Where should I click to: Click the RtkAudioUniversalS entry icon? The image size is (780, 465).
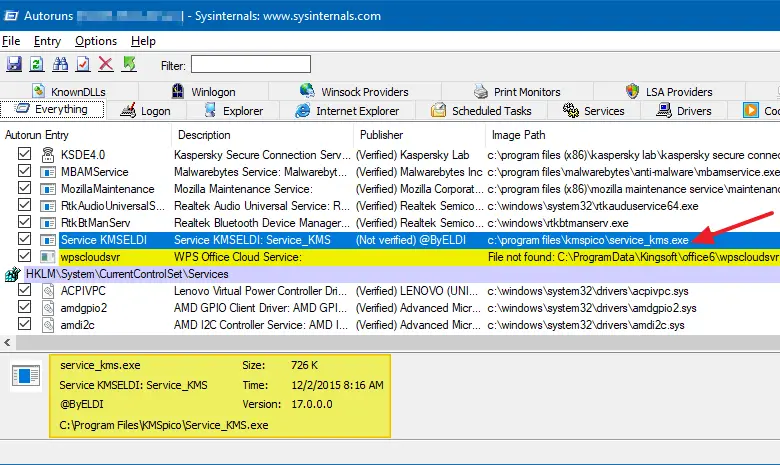[48, 206]
